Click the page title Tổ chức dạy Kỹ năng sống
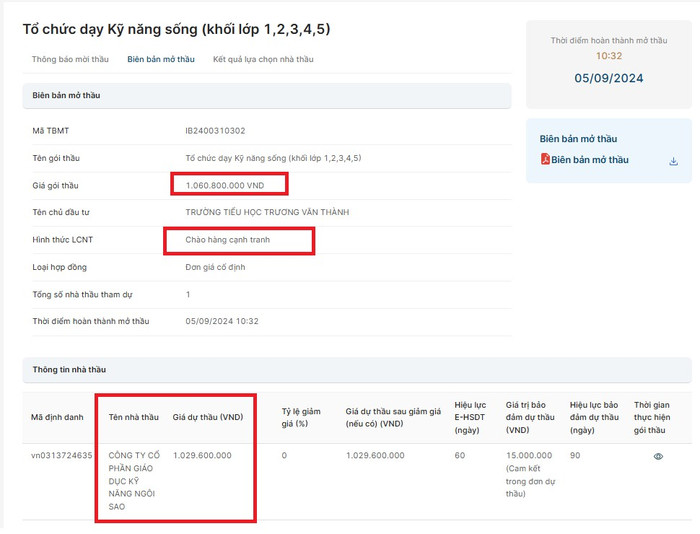The image size is (700, 534). point(176,29)
